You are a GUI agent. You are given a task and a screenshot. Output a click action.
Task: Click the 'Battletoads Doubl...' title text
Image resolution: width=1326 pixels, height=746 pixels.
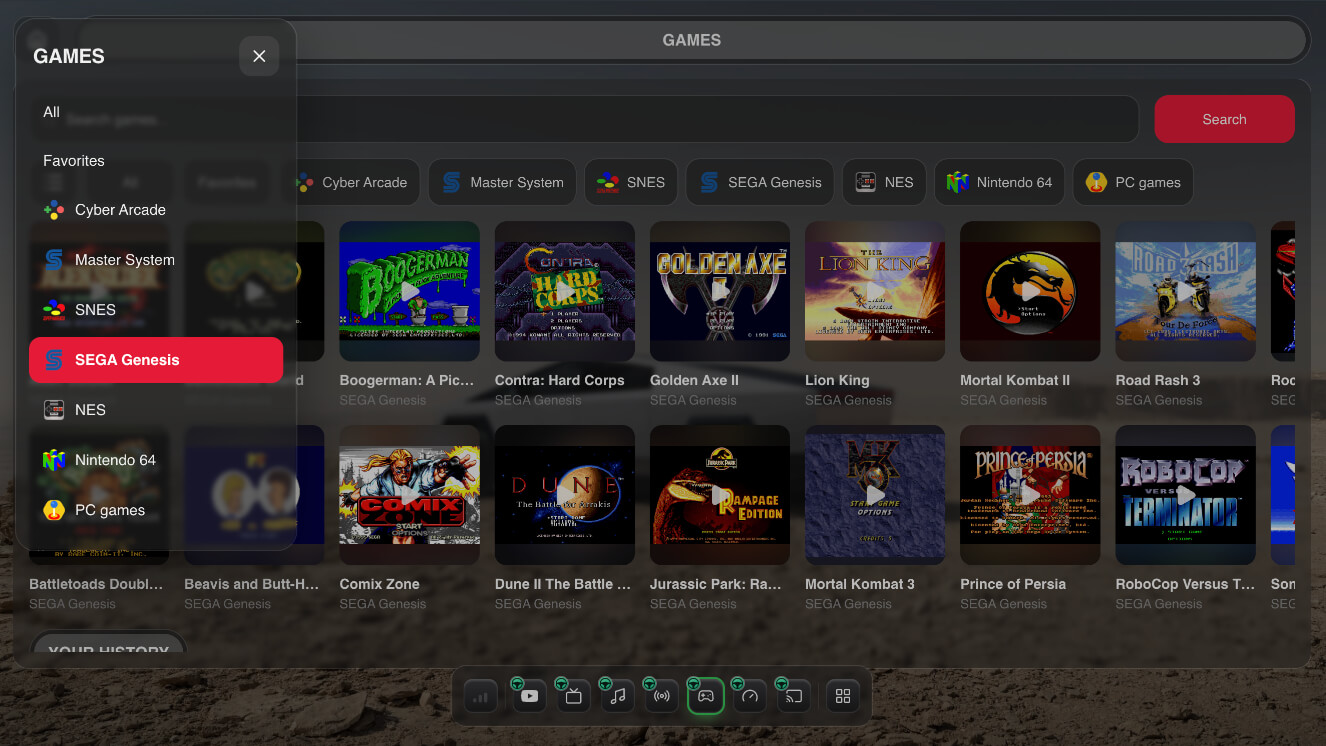click(98, 584)
